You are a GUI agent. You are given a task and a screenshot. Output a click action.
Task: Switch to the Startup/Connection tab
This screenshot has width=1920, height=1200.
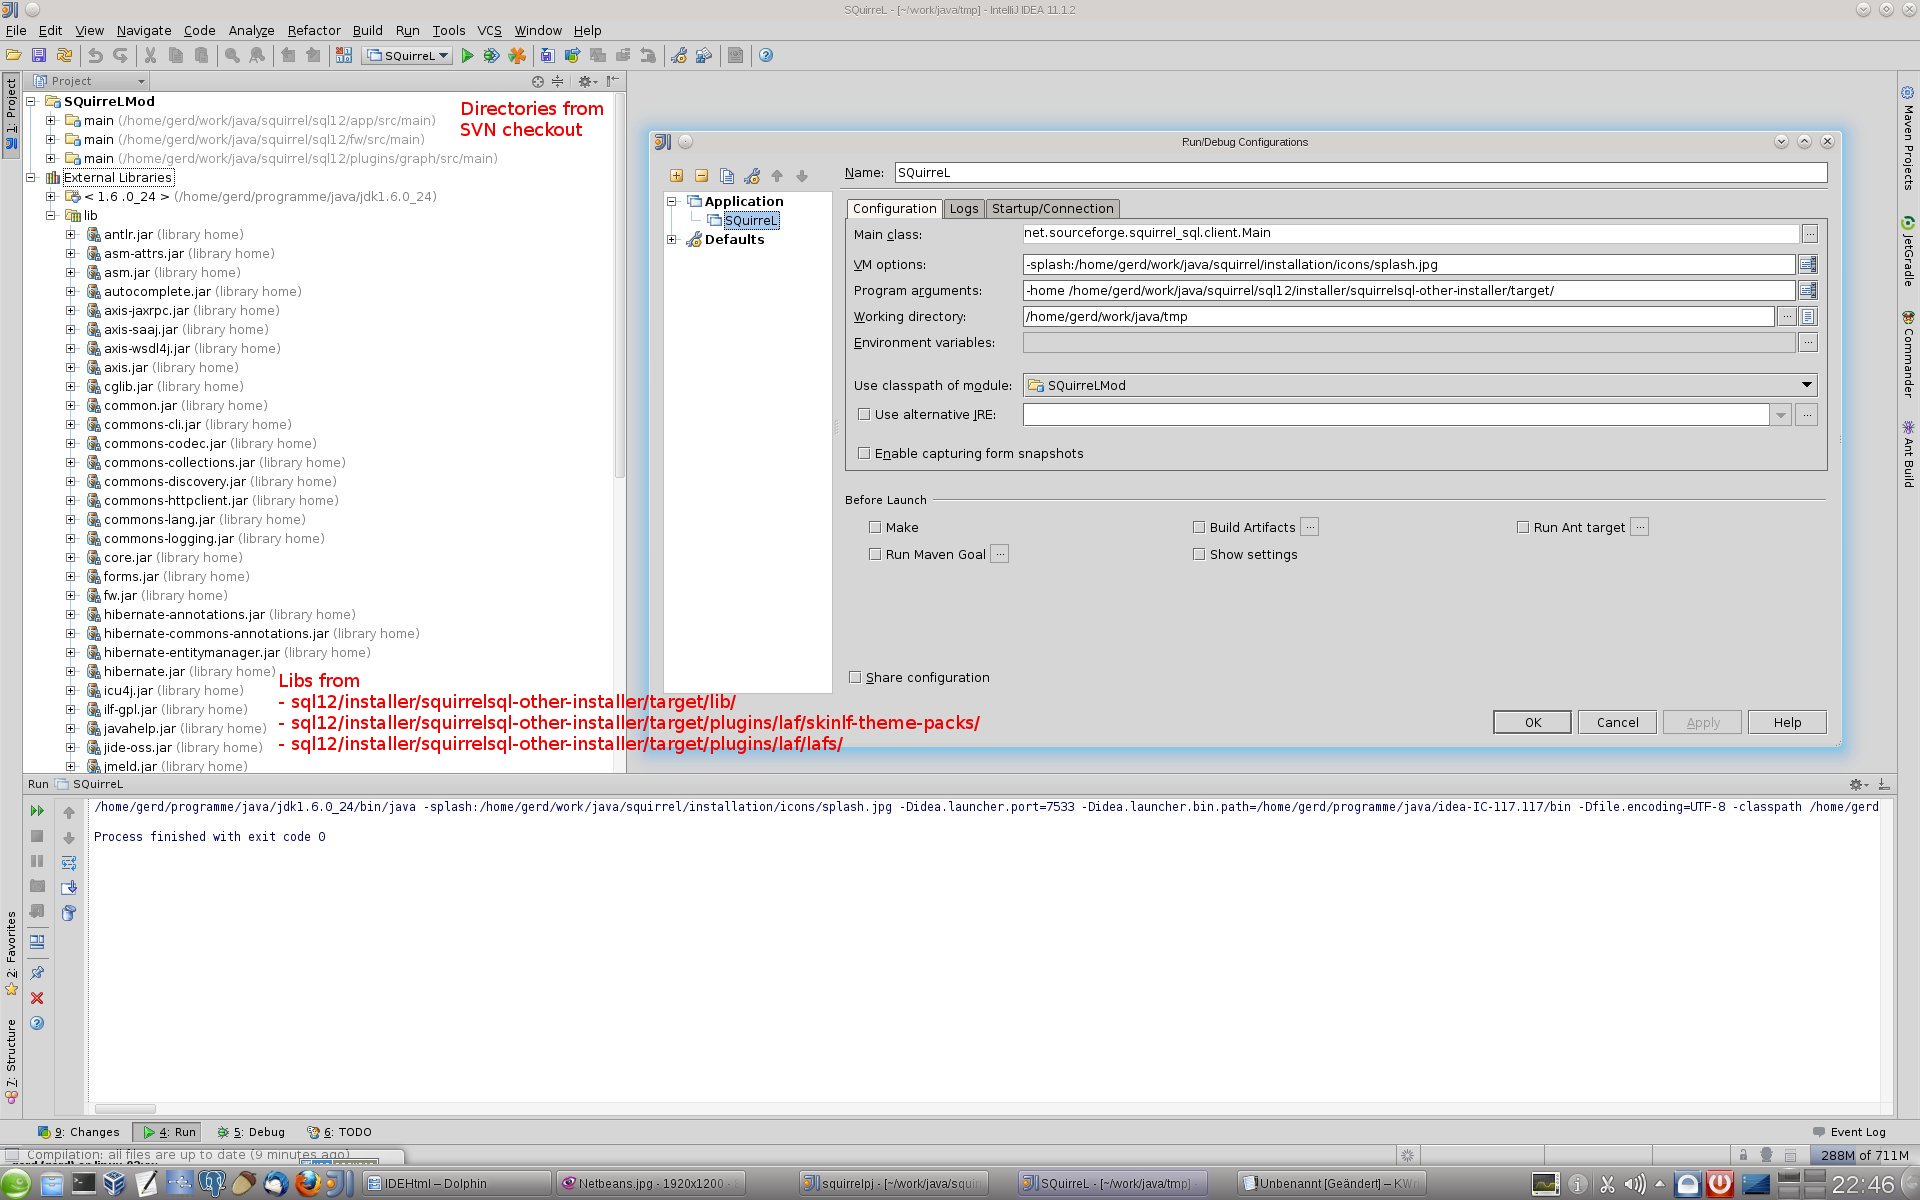pos(1052,208)
